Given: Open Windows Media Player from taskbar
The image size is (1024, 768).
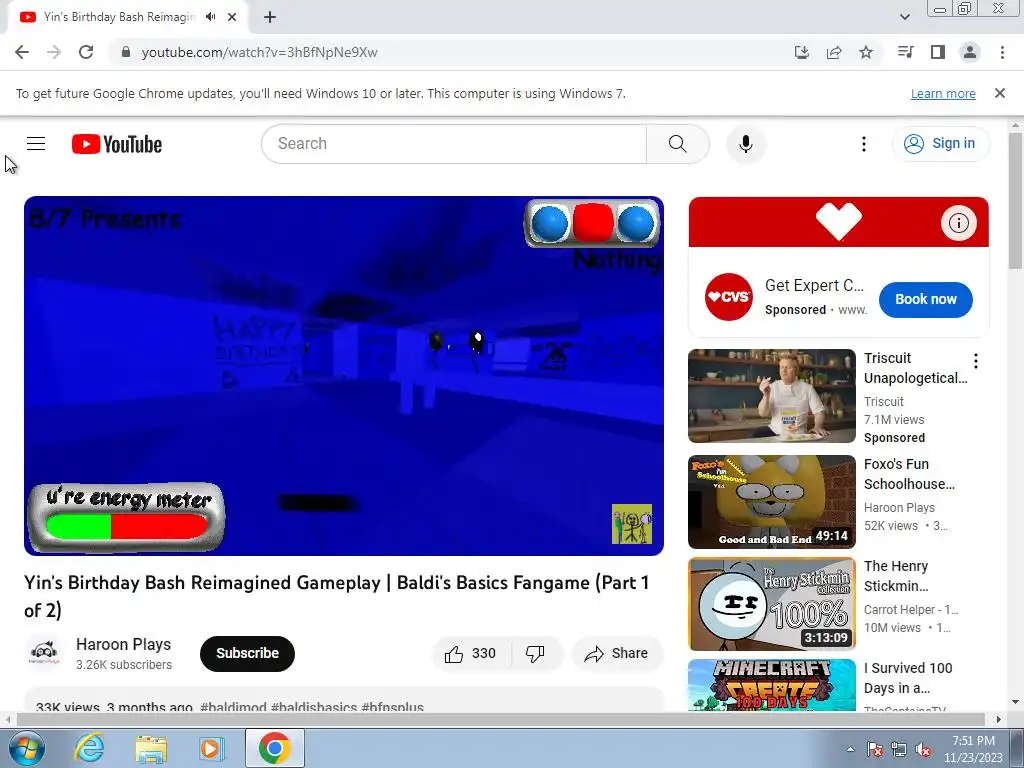Looking at the screenshot, I should (211, 748).
